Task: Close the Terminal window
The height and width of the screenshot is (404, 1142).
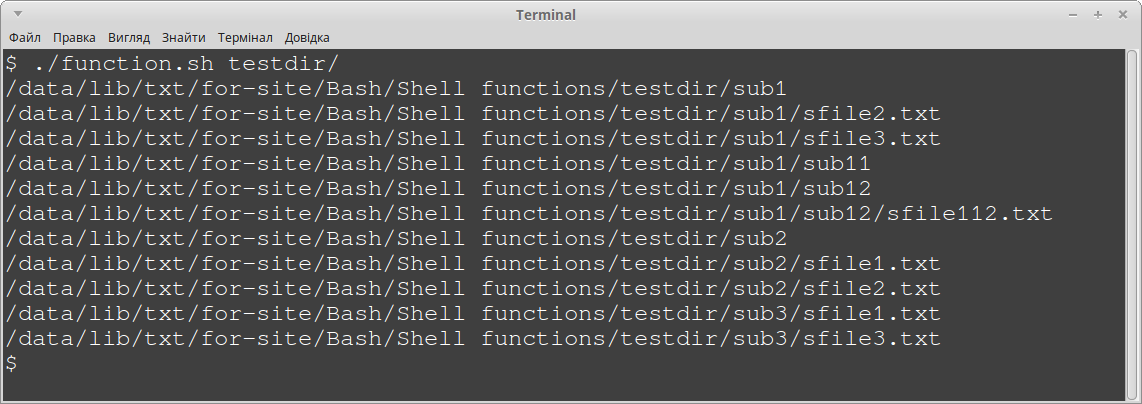Action: pyautogui.click(x=1122, y=15)
